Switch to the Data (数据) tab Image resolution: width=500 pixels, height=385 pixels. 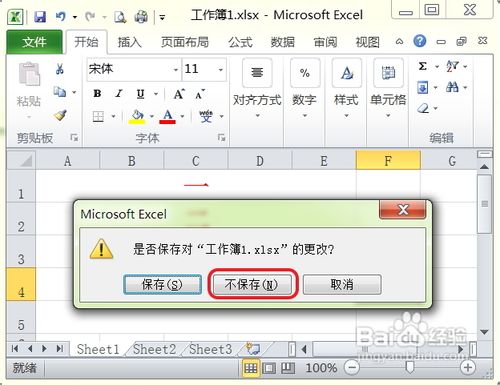tap(282, 42)
